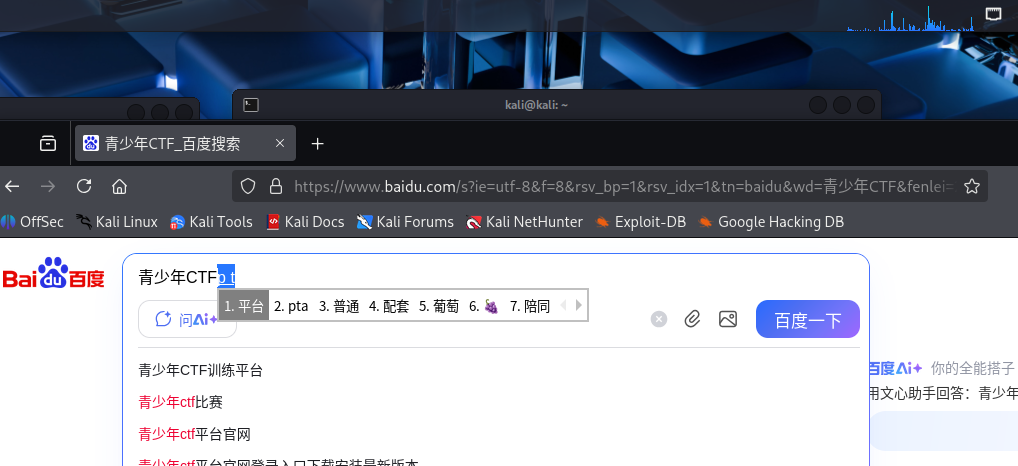Click the Baidu logo
1018x466 pixels.
pyautogui.click(x=54, y=275)
